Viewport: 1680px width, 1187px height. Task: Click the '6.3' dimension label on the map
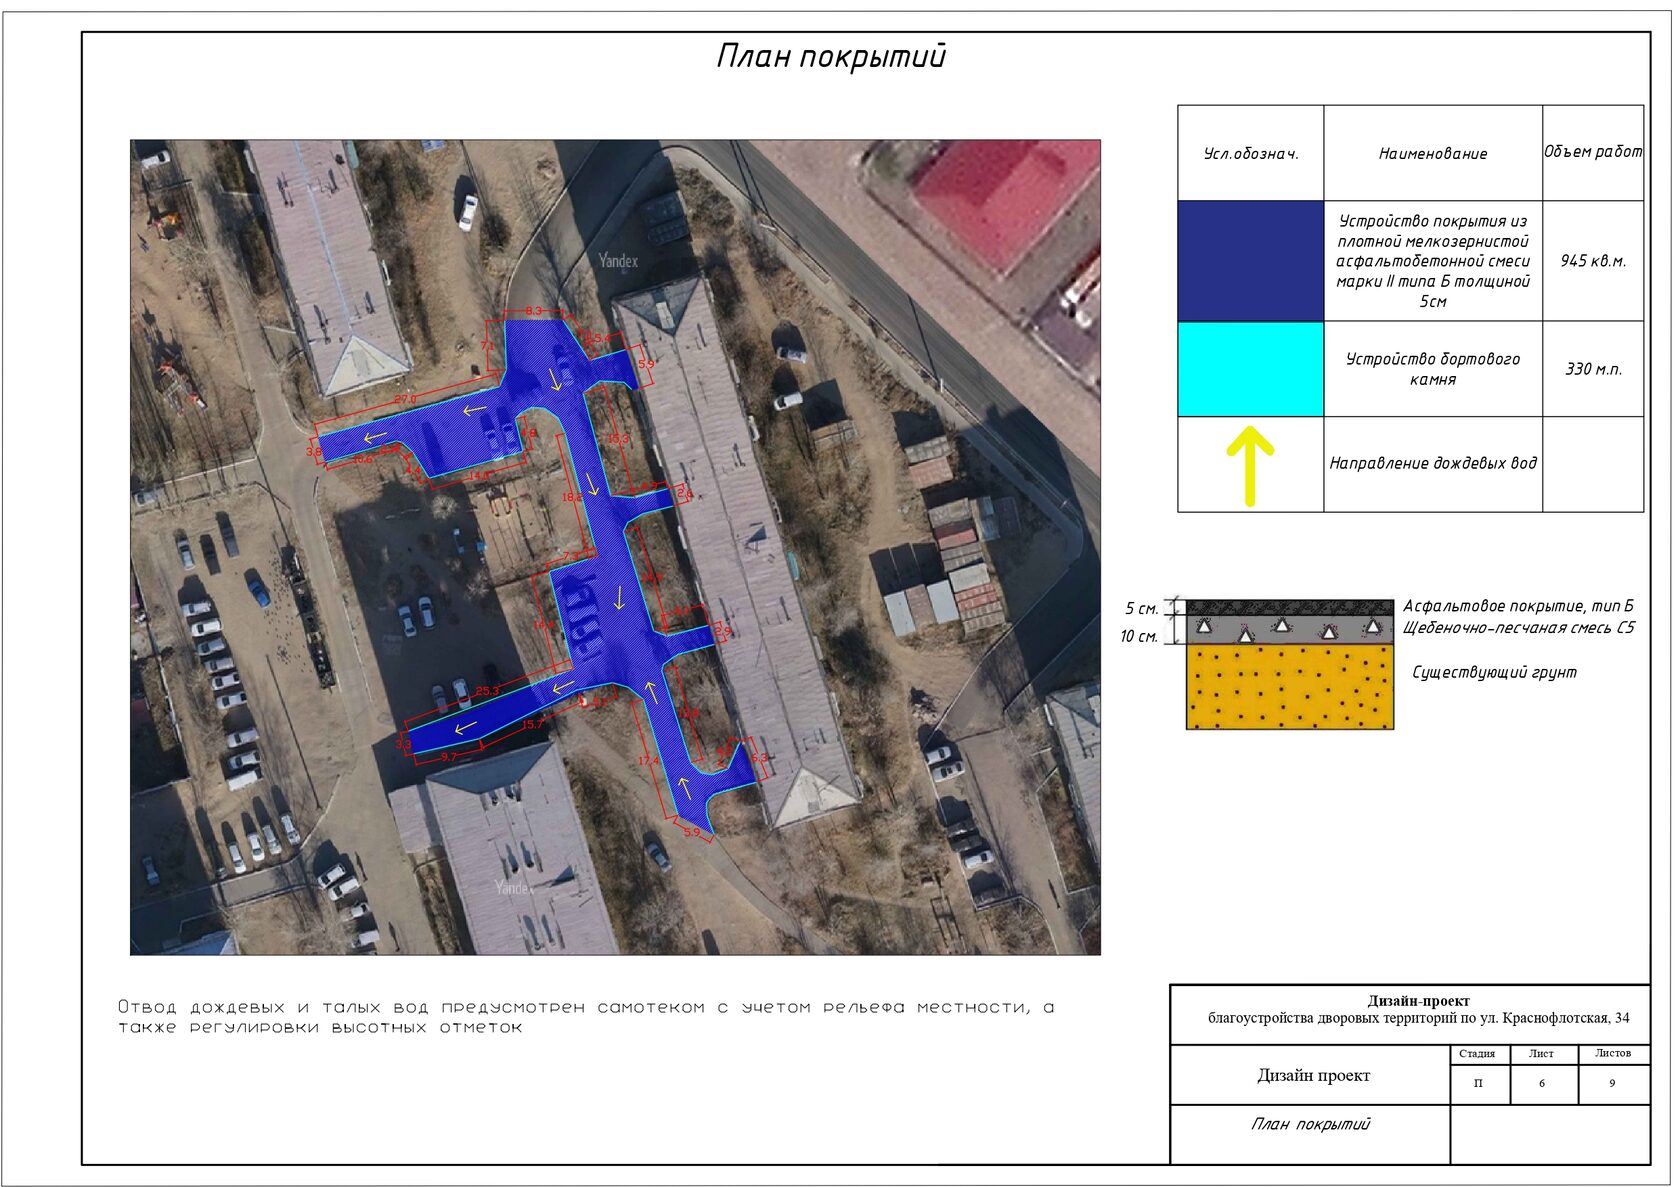point(758,758)
